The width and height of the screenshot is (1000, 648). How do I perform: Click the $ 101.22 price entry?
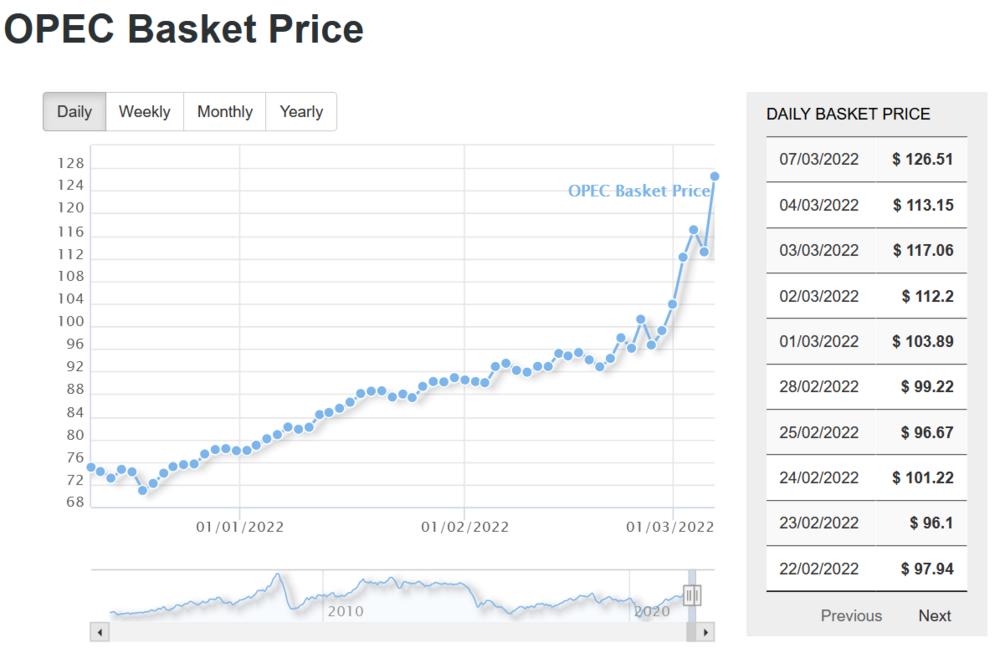pos(923,478)
